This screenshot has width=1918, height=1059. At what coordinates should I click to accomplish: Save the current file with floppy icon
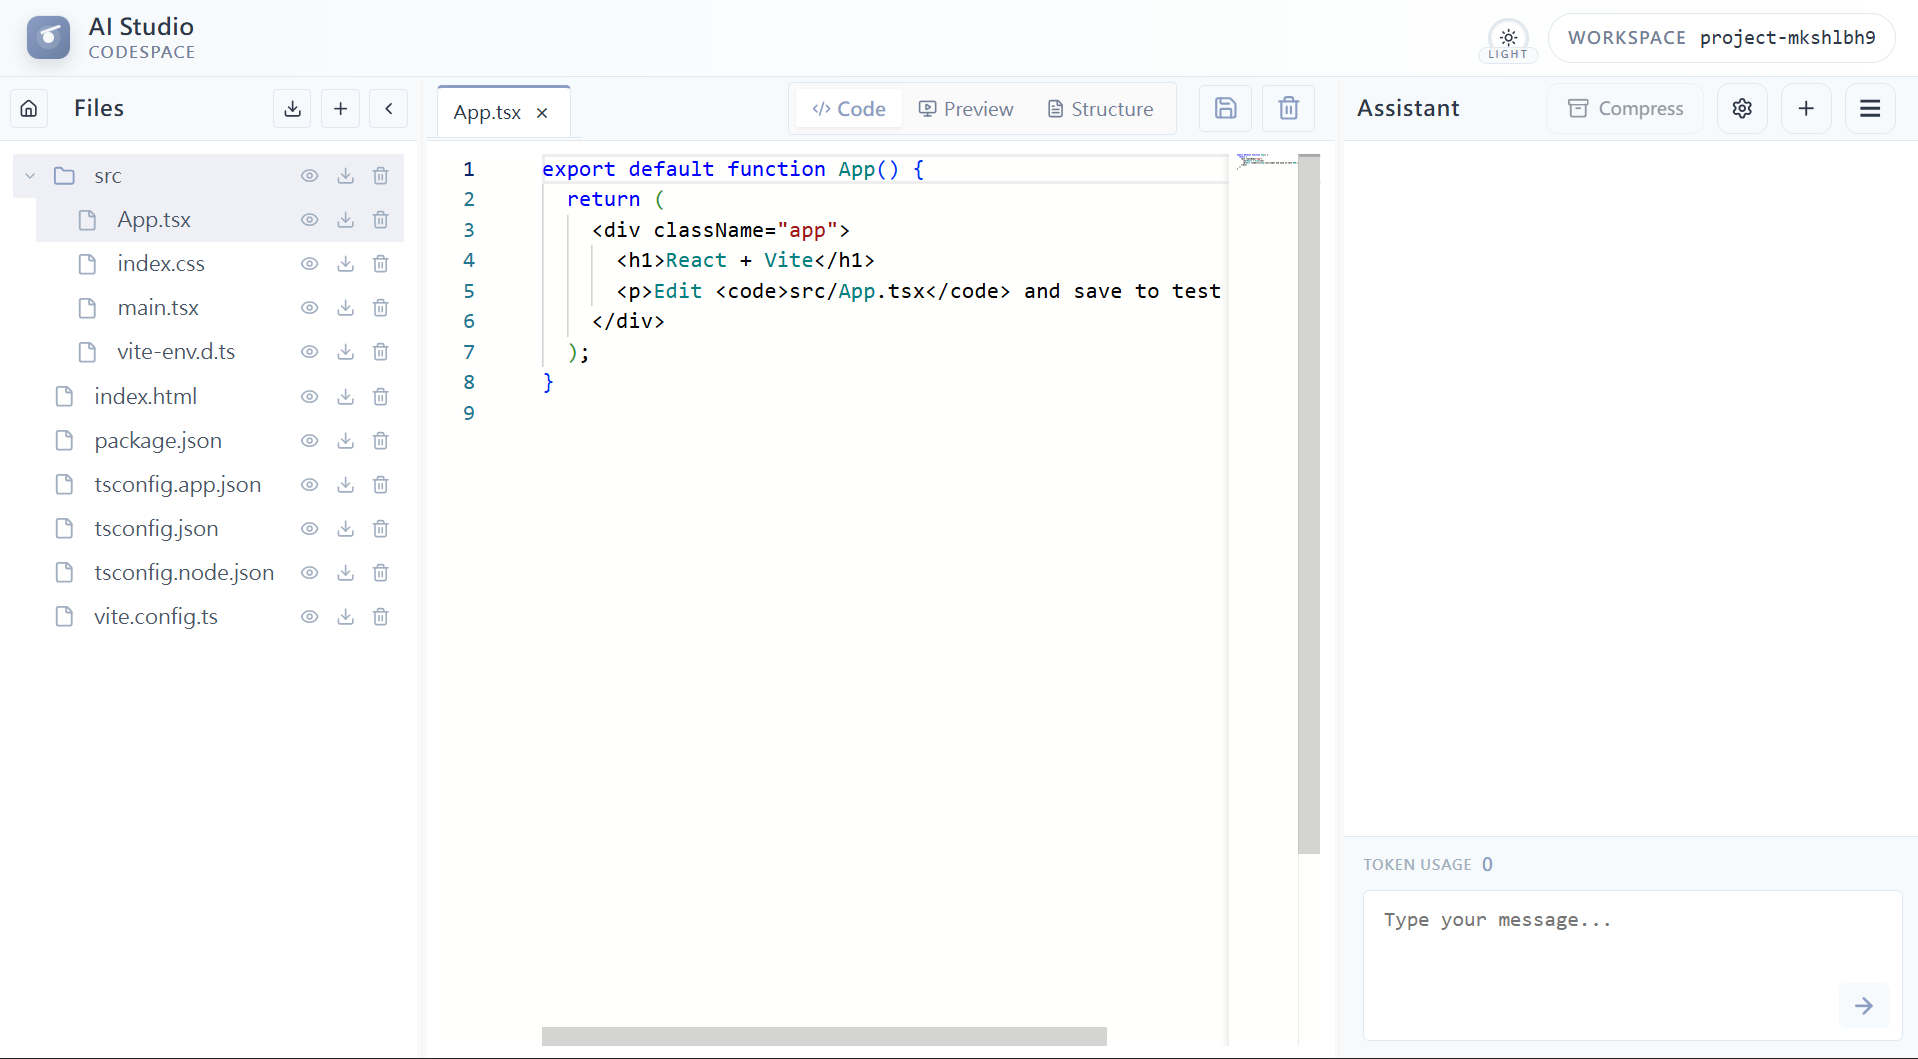coord(1225,108)
